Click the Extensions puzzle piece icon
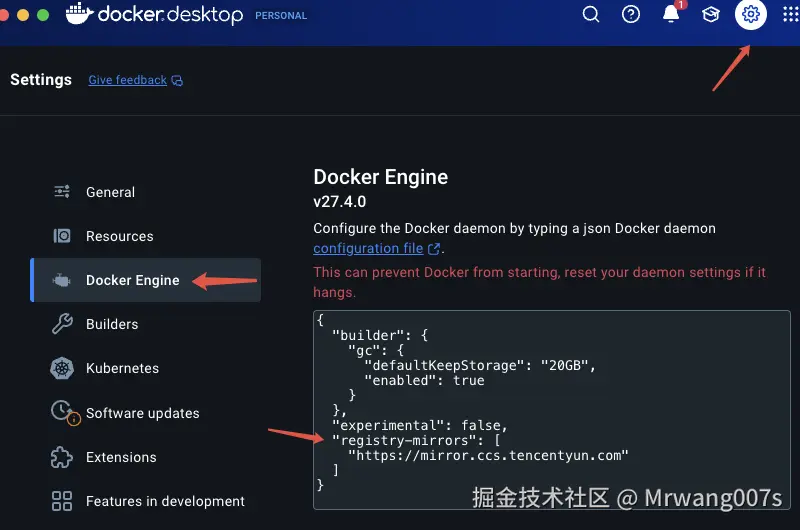Screen dimensions: 800x530 click(x=62, y=457)
